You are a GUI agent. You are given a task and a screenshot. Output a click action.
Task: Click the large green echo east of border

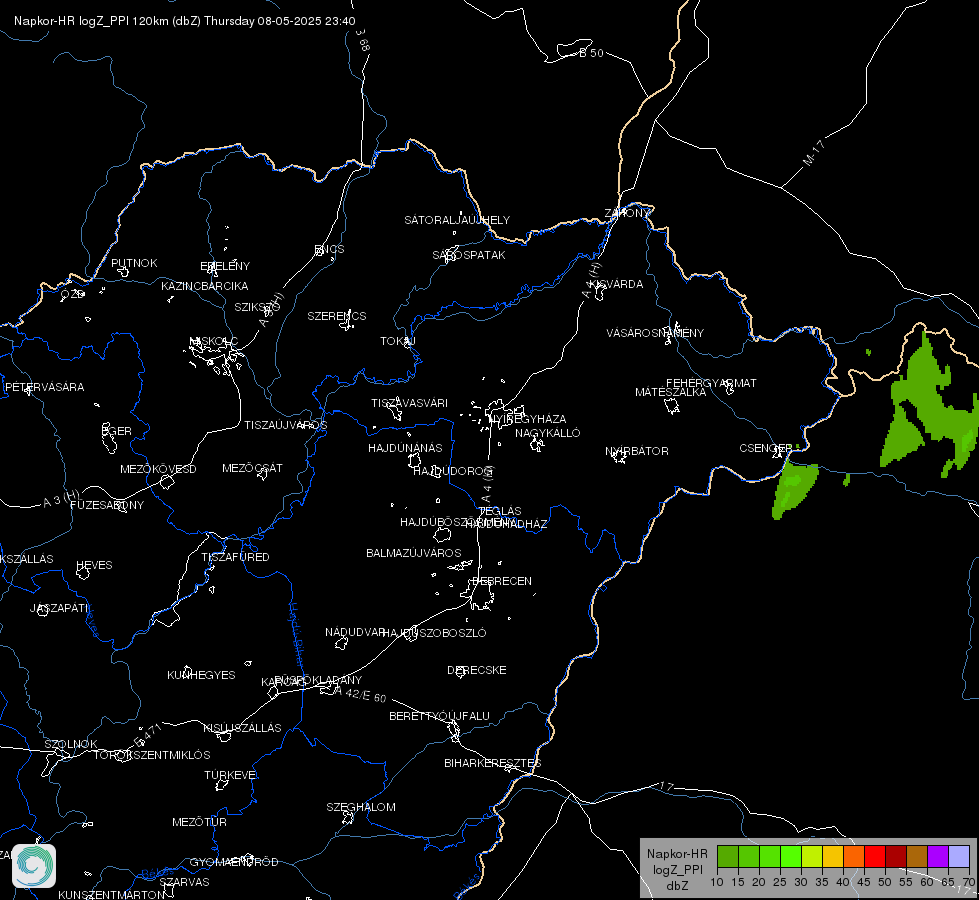point(927,406)
